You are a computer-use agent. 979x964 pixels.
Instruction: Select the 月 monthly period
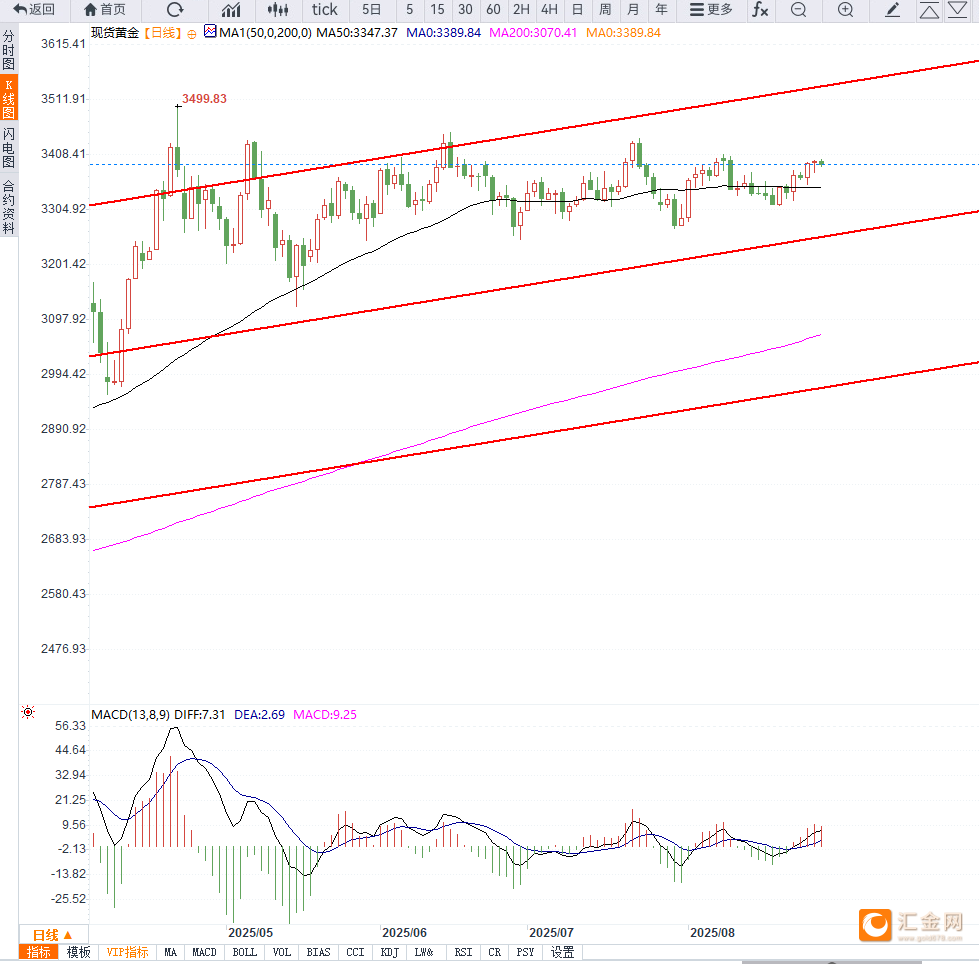(633, 9)
